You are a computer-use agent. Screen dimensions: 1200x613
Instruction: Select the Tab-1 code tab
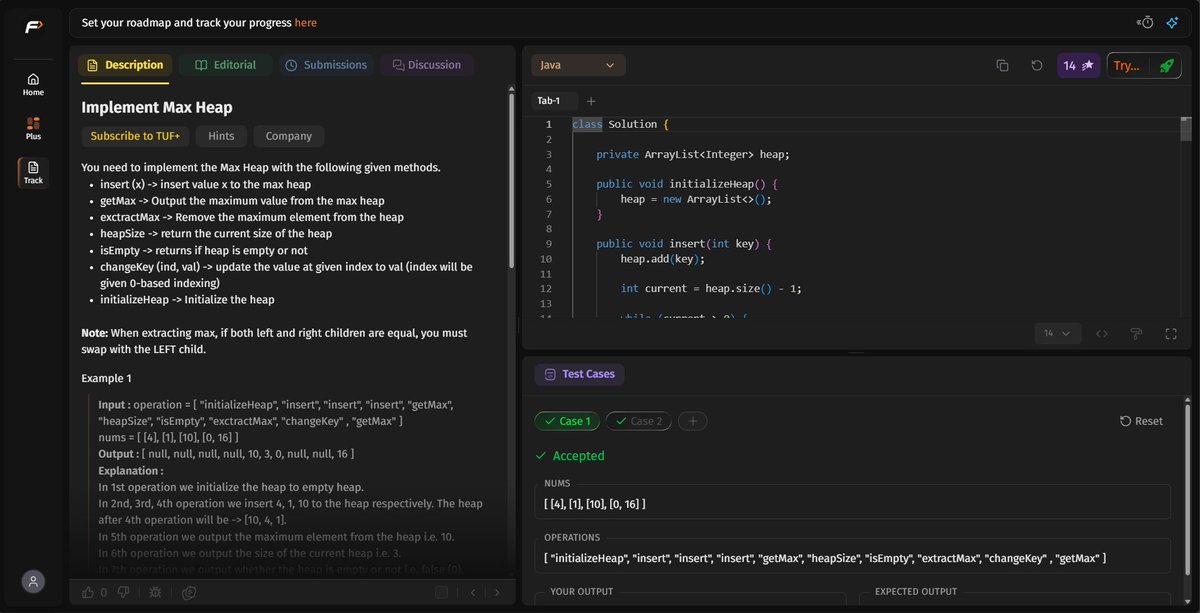pos(549,101)
